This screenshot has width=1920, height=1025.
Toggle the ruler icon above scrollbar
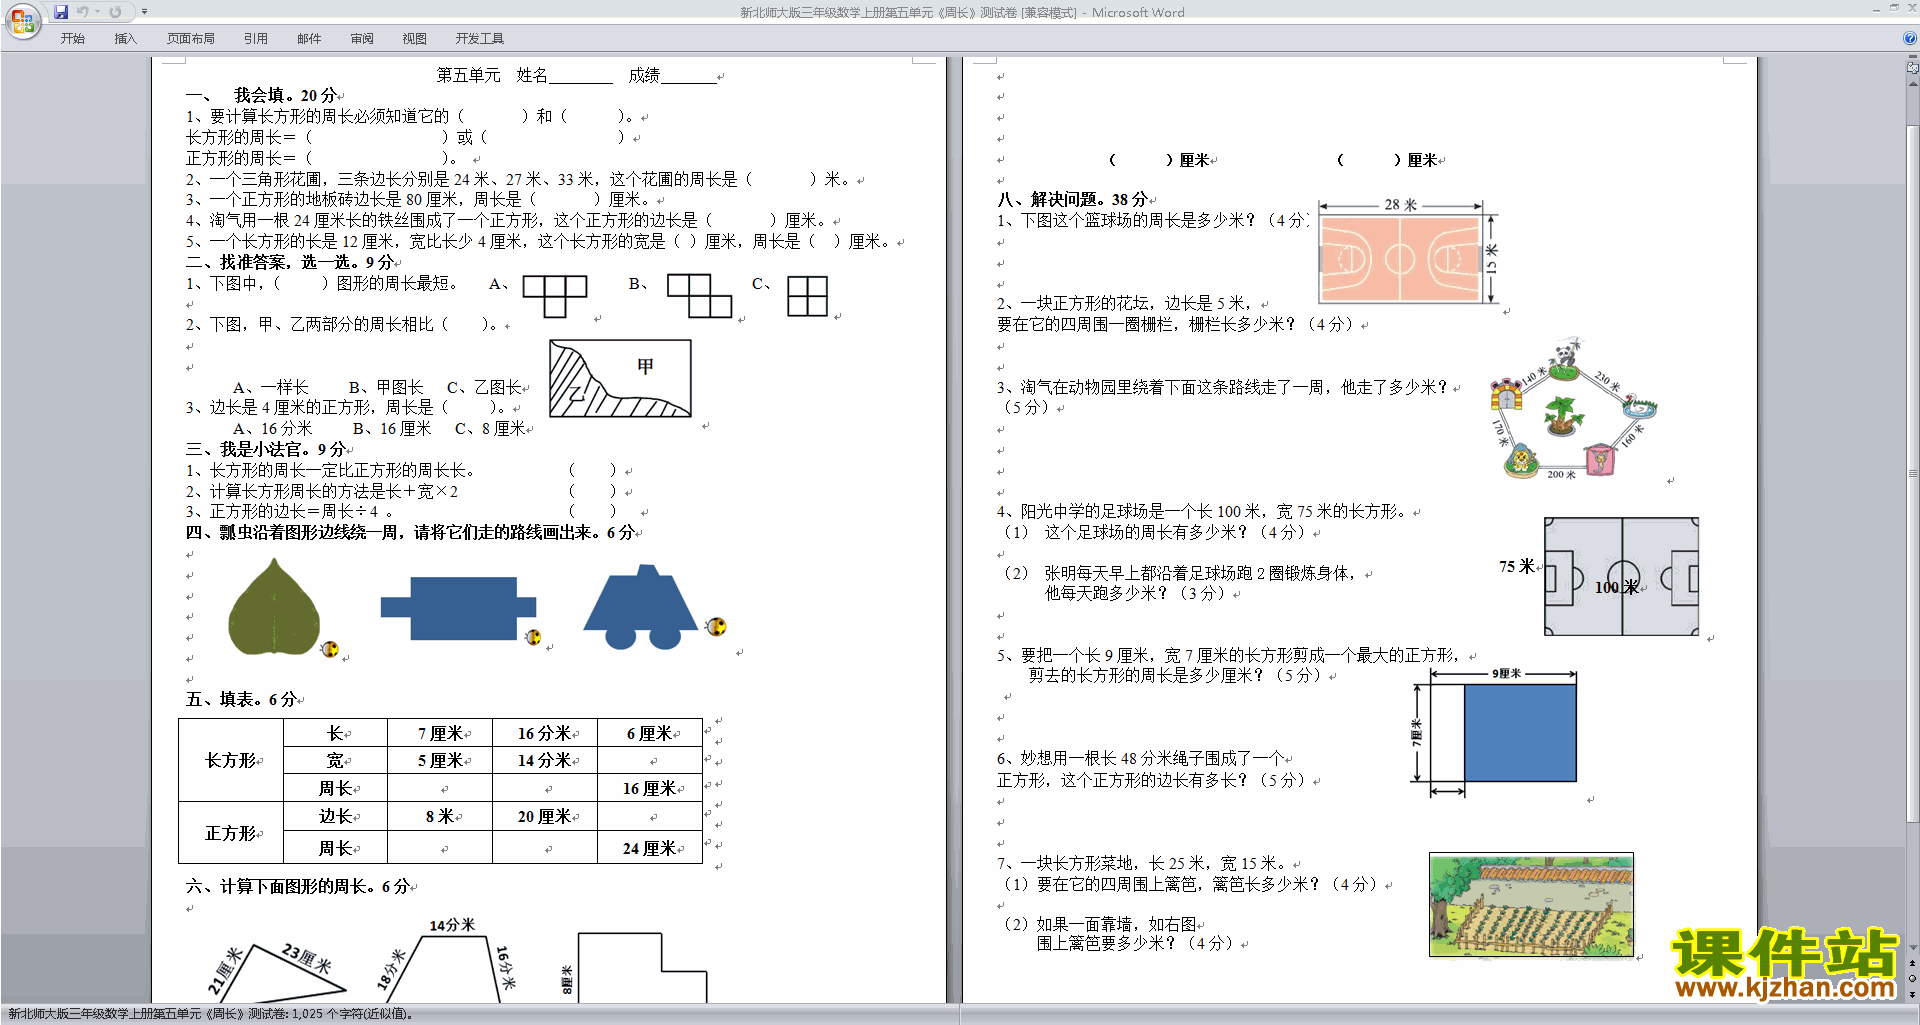[1913, 68]
